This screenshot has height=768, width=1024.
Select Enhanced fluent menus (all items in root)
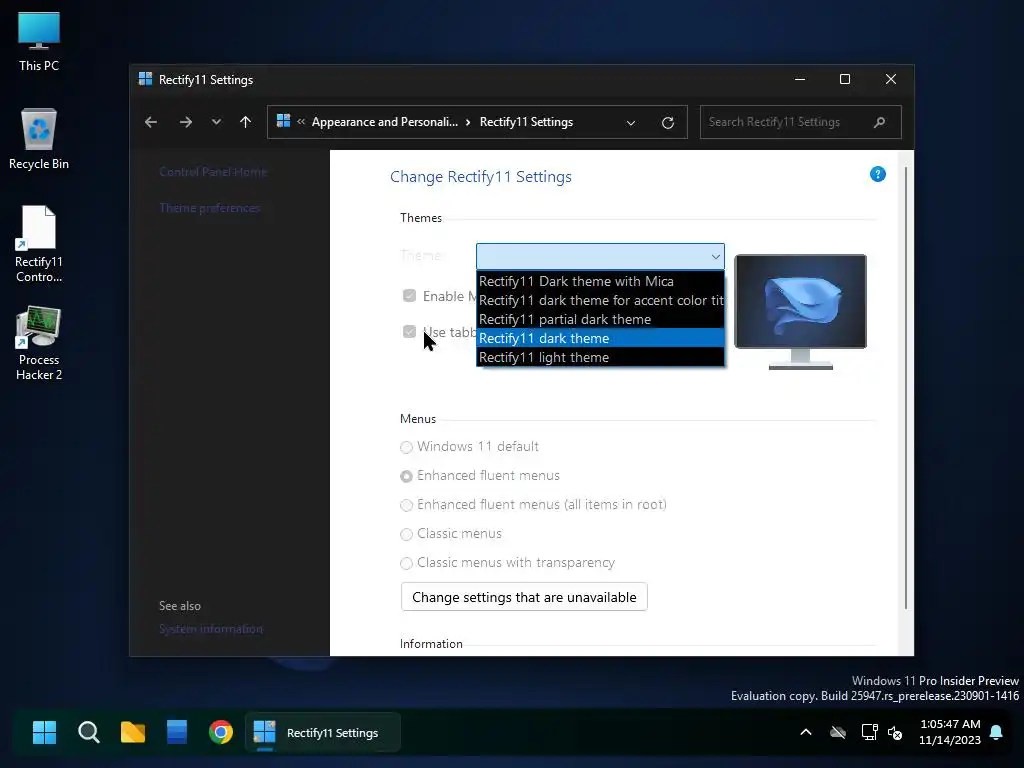(406, 505)
